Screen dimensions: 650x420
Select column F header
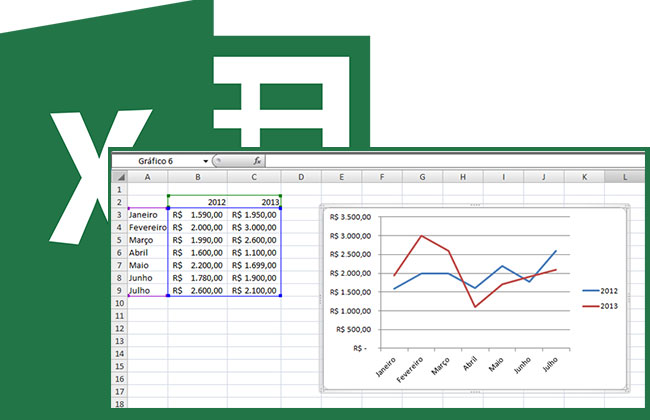click(x=382, y=177)
